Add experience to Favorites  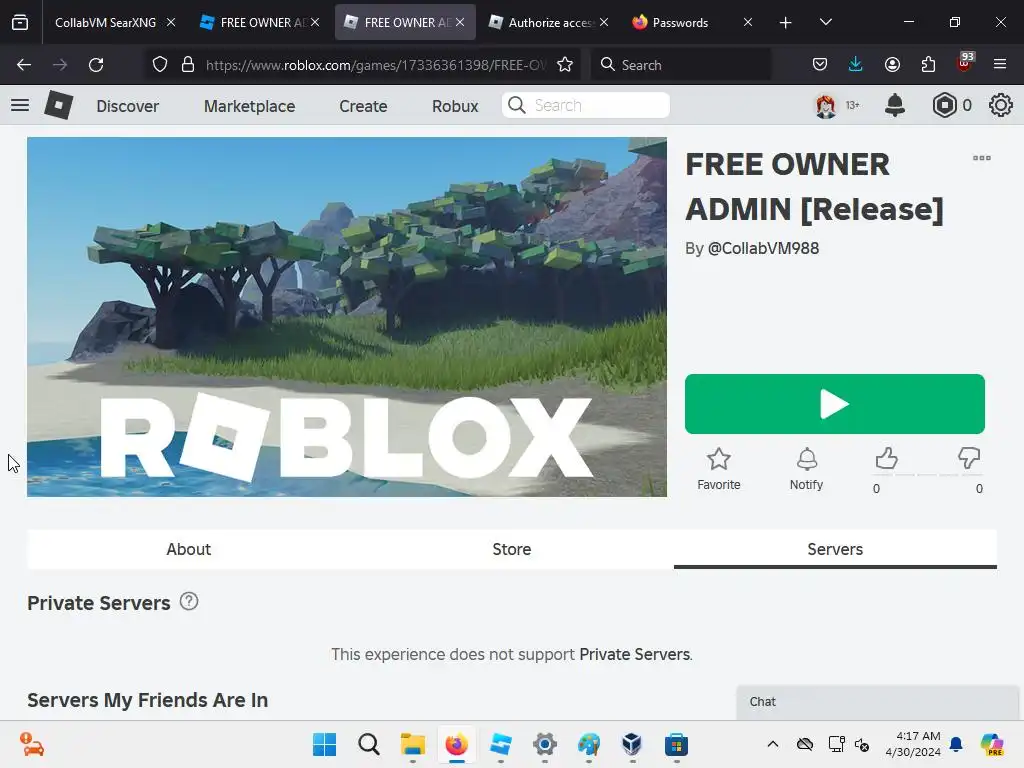tap(718, 469)
